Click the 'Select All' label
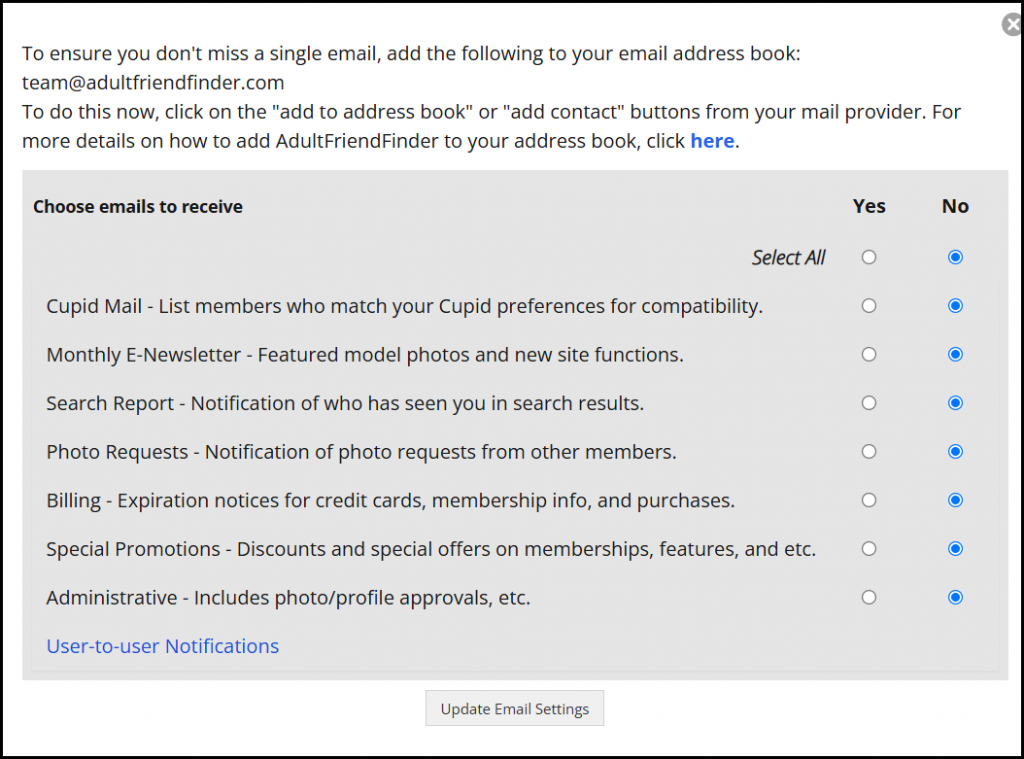1024x759 pixels. coord(789,258)
